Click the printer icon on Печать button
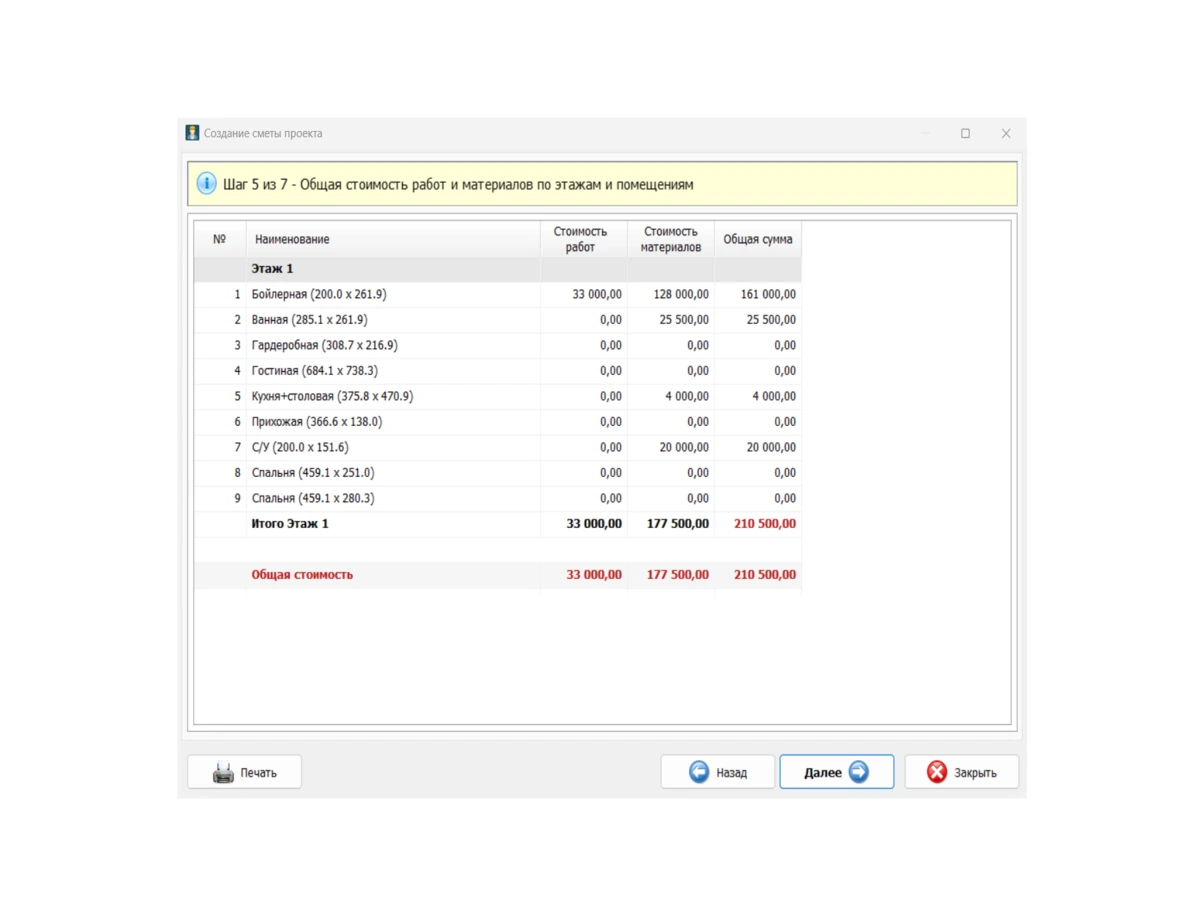Viewport: 1200px width, 910px height. [x=223, y=772]
